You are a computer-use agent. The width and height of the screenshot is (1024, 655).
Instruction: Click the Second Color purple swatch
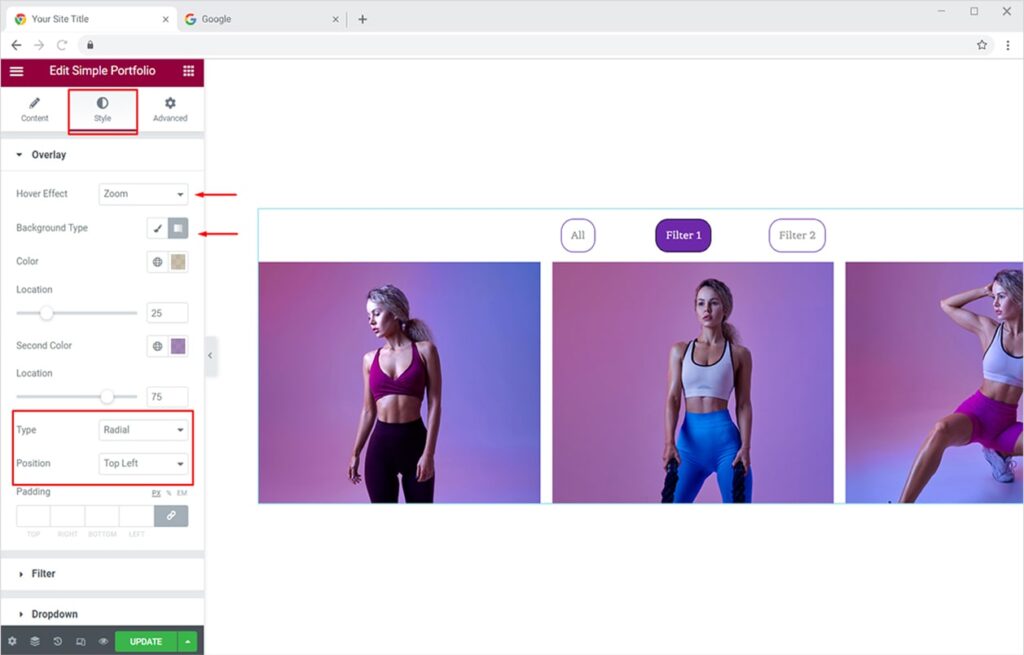[x=178, y=346]
